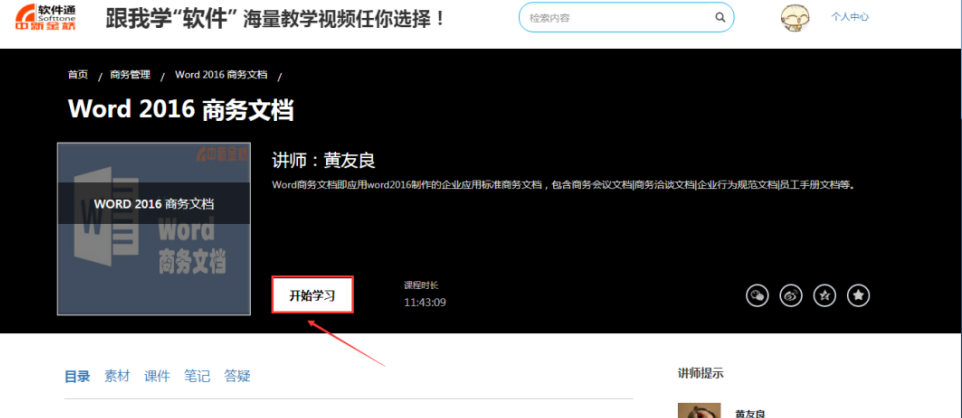Go to 首页 in the breadcrumb
This screenshot has width=962, height=418.
pyautogui.click(x=78, y=75)
